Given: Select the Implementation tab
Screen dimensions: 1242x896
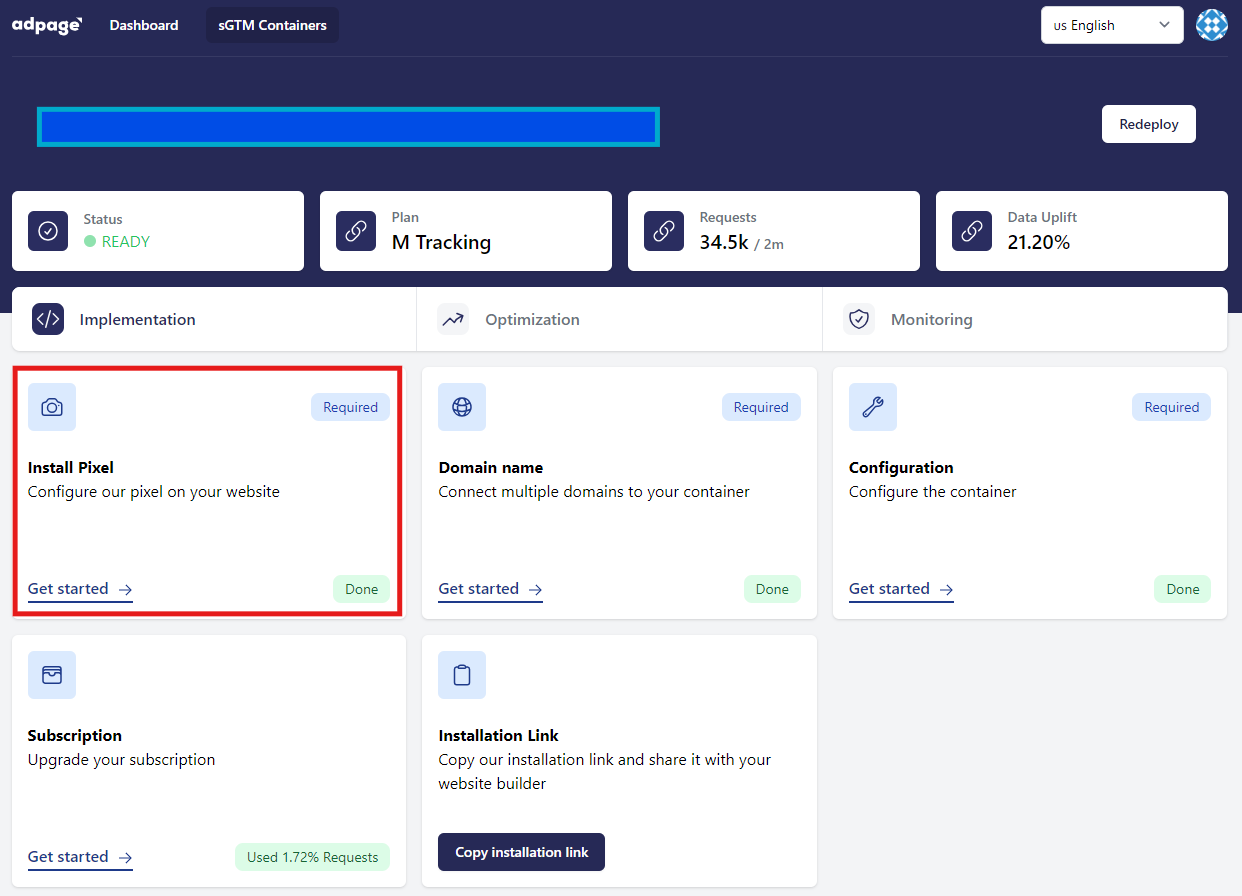Looking at the screenshot, I should pyautogui.click(x=137, y=320).
